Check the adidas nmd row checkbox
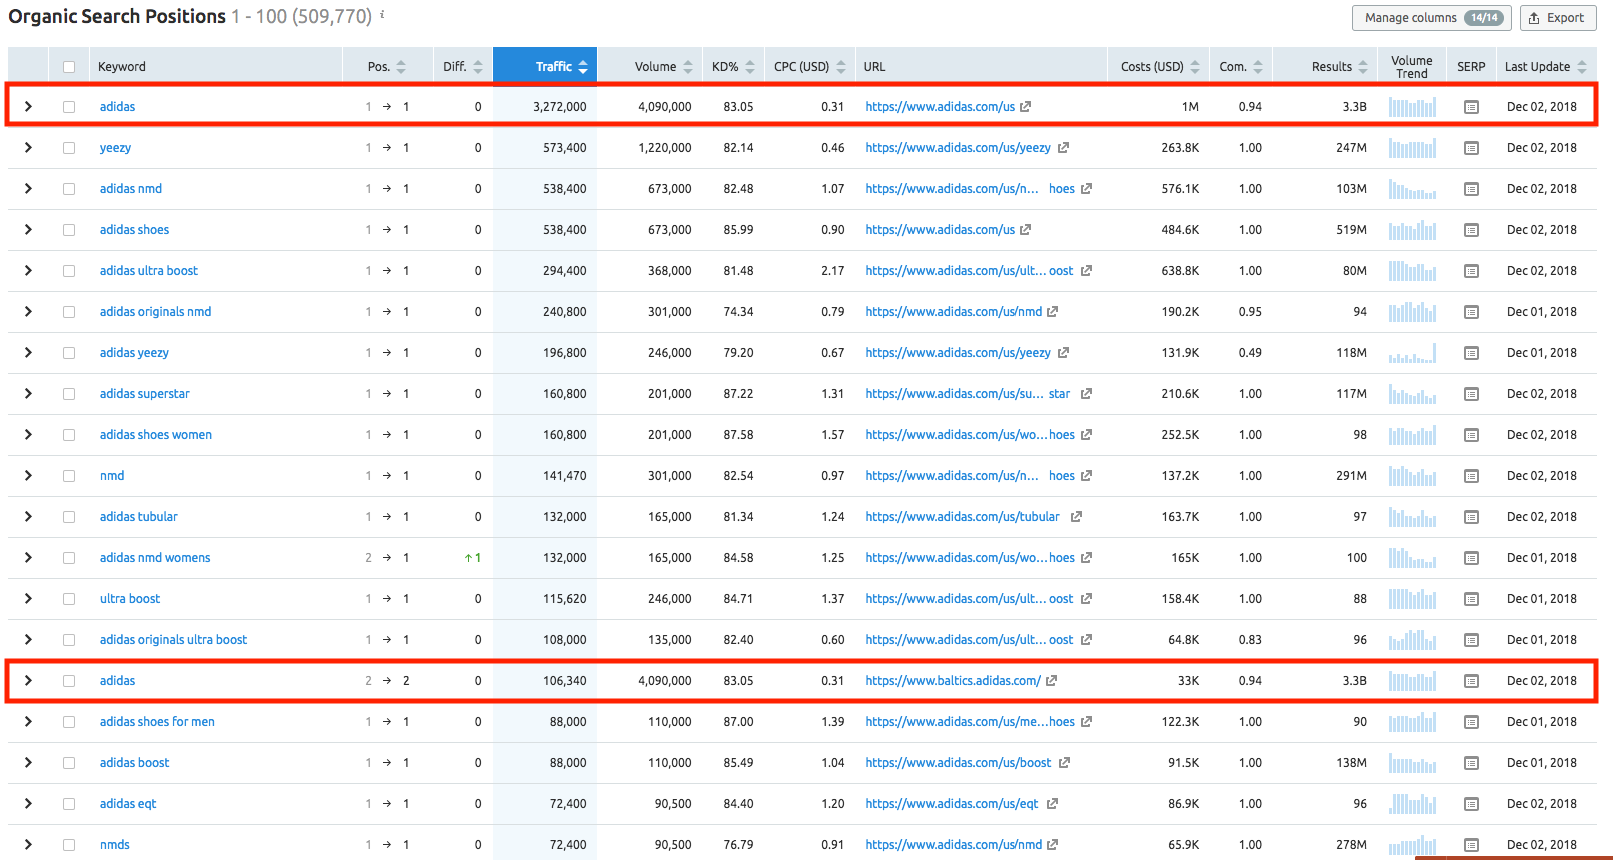The width and height of the screenshot is (1613, 860). tap(69, 189)
